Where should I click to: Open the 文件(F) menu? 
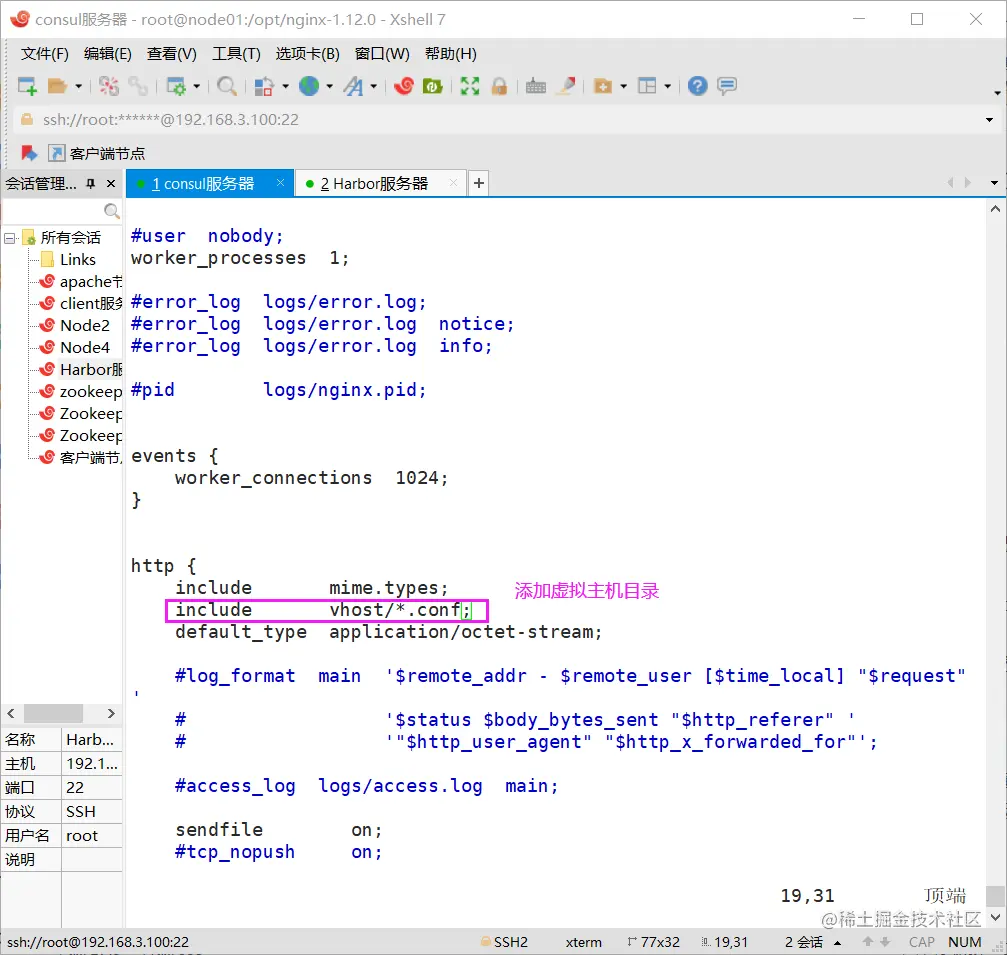(45, 54)
